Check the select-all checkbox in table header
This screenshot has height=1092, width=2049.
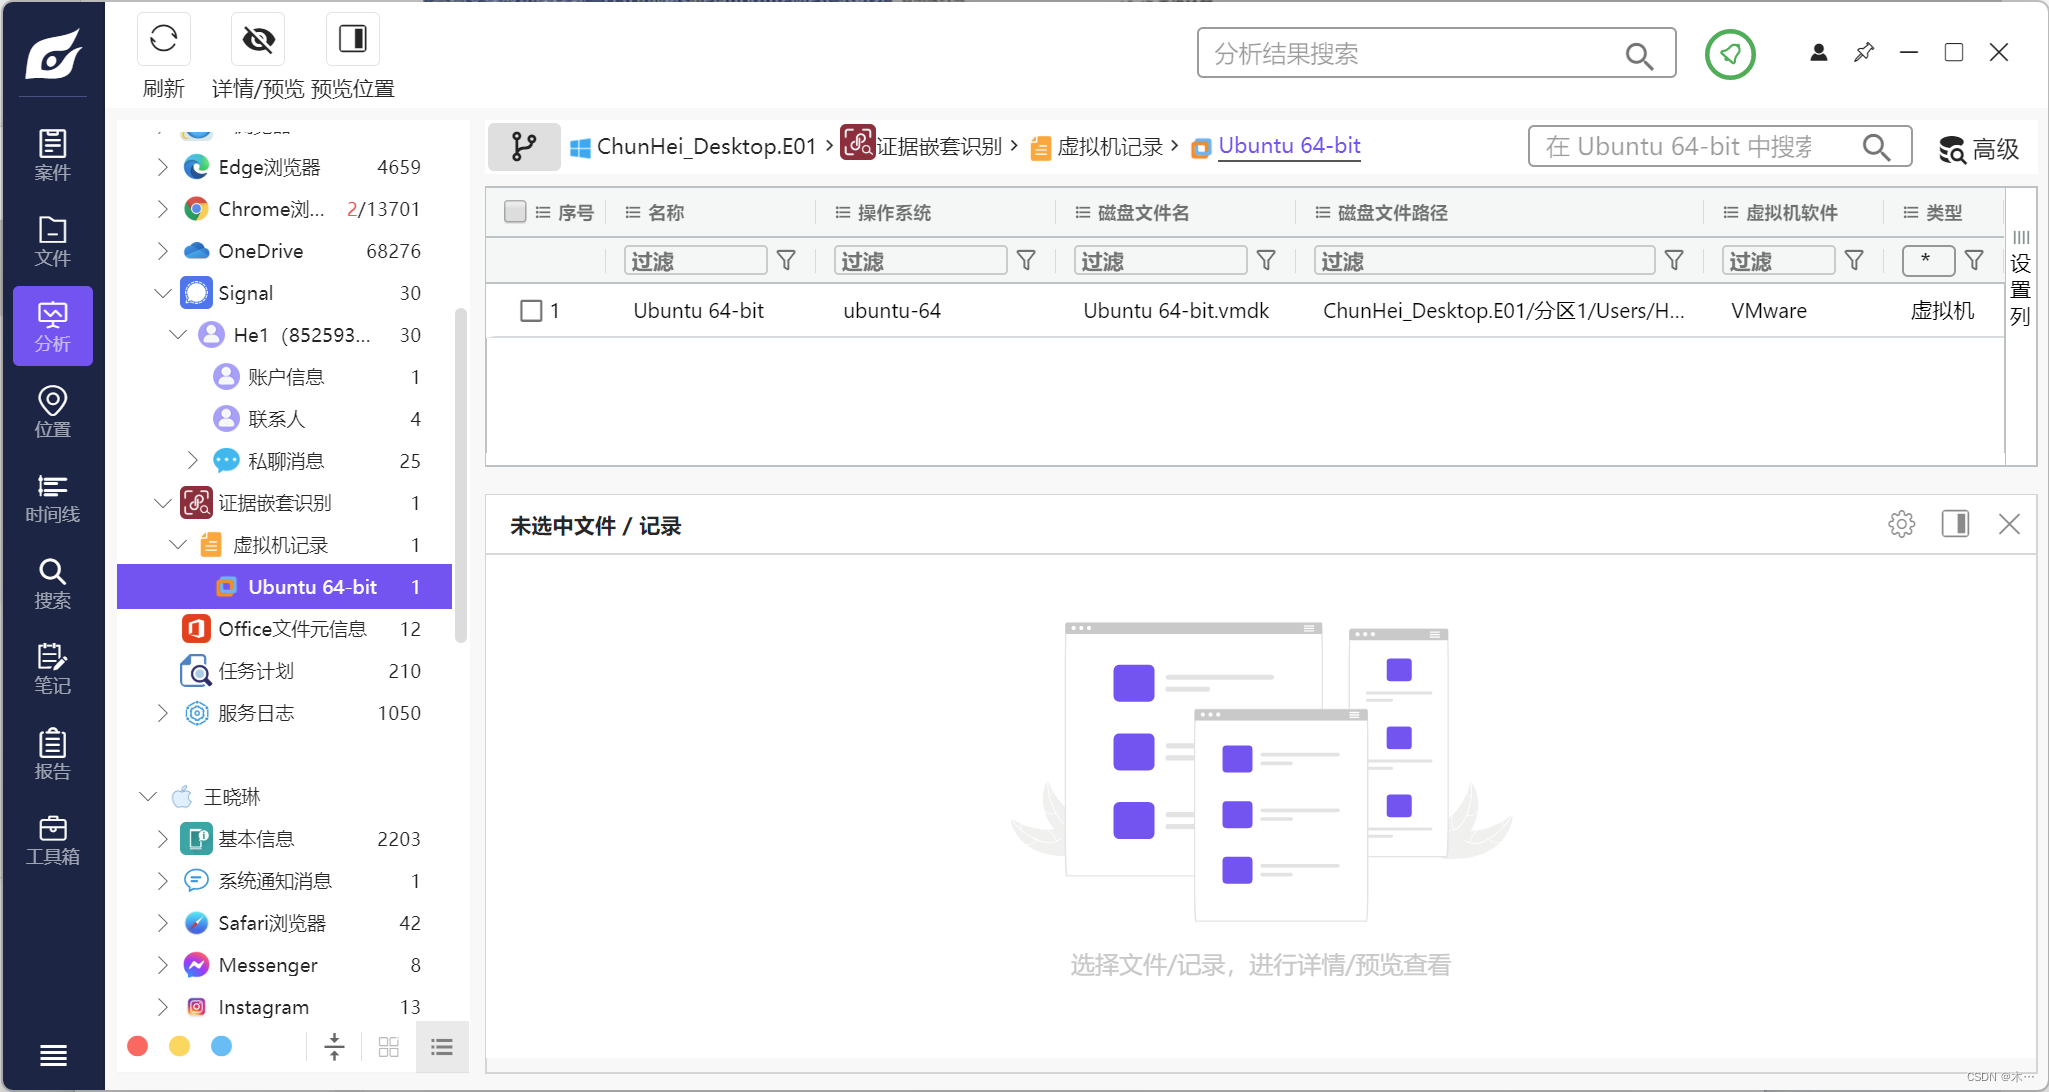click(515, 212)
